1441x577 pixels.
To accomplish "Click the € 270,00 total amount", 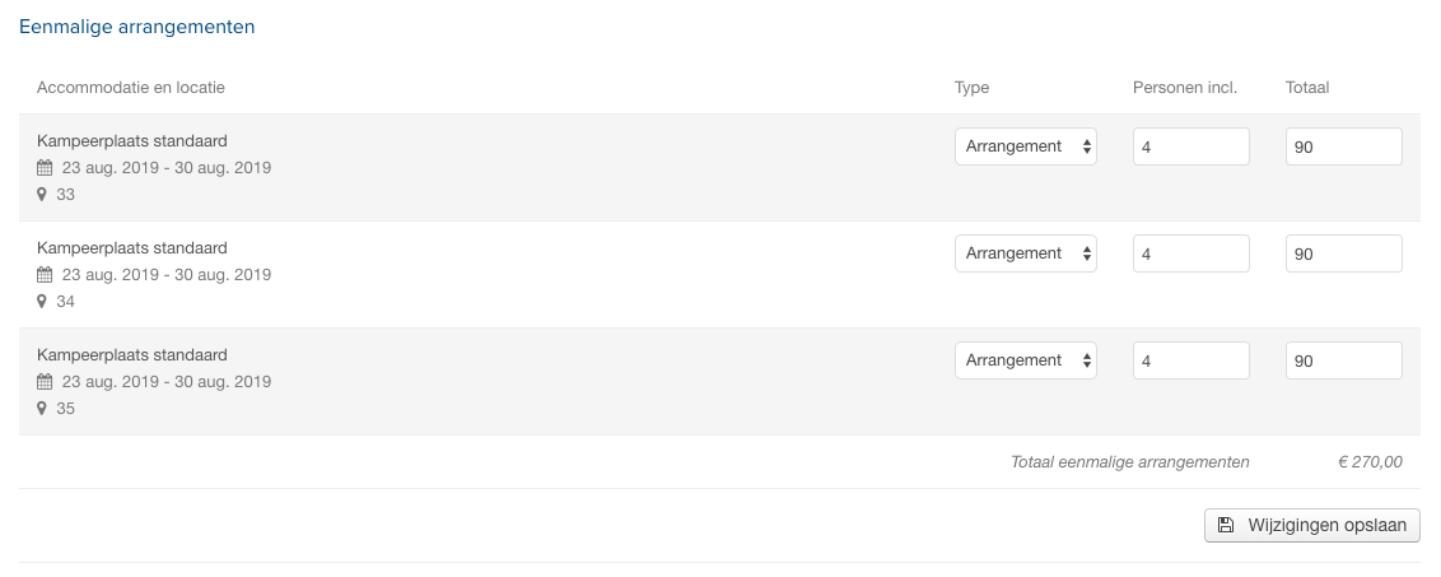I will click(1369, 462).
